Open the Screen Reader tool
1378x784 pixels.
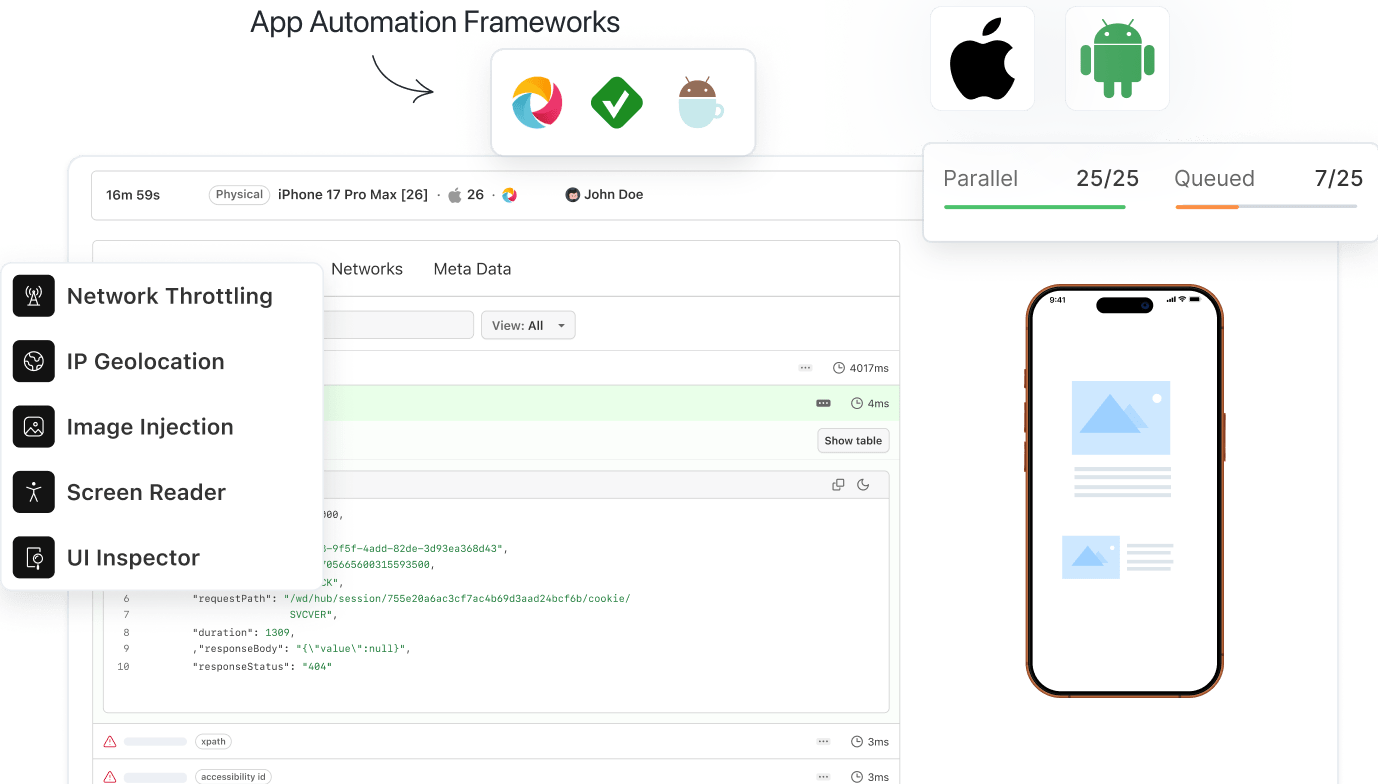click(x=145, y=492)
